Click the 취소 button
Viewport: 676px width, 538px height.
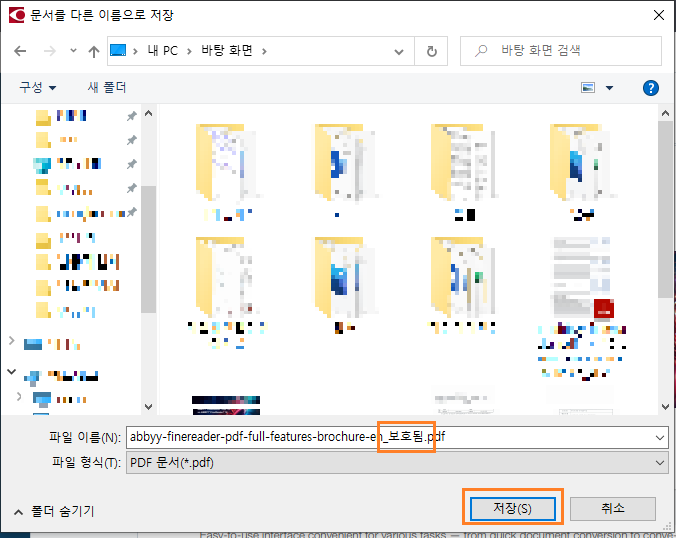click(x=613, y=509)
